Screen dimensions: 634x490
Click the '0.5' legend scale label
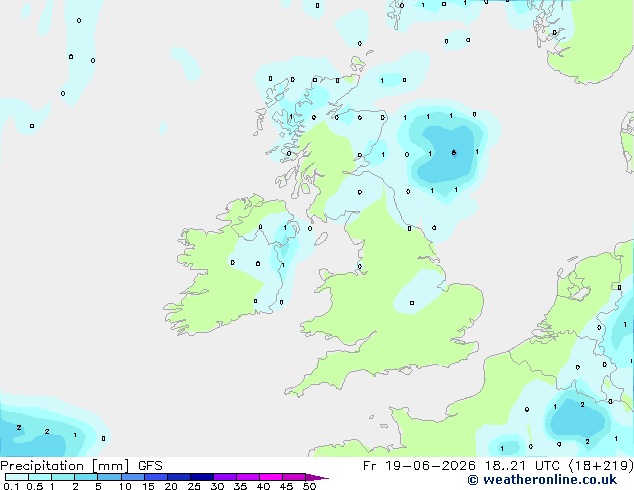point(34,486)
